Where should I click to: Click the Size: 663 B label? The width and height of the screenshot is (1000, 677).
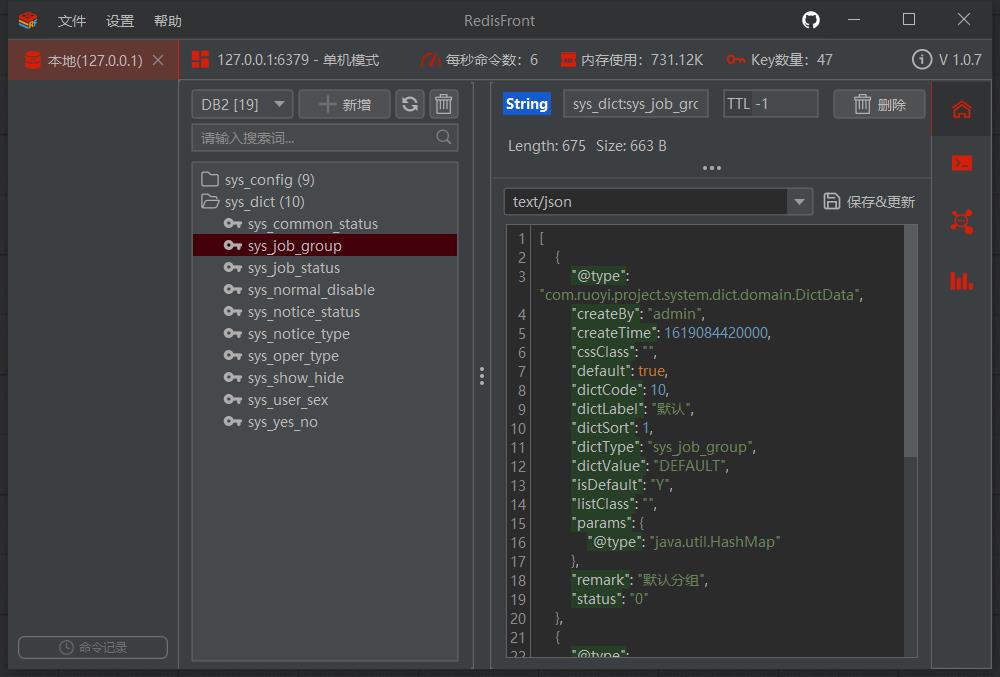[631, 146]
